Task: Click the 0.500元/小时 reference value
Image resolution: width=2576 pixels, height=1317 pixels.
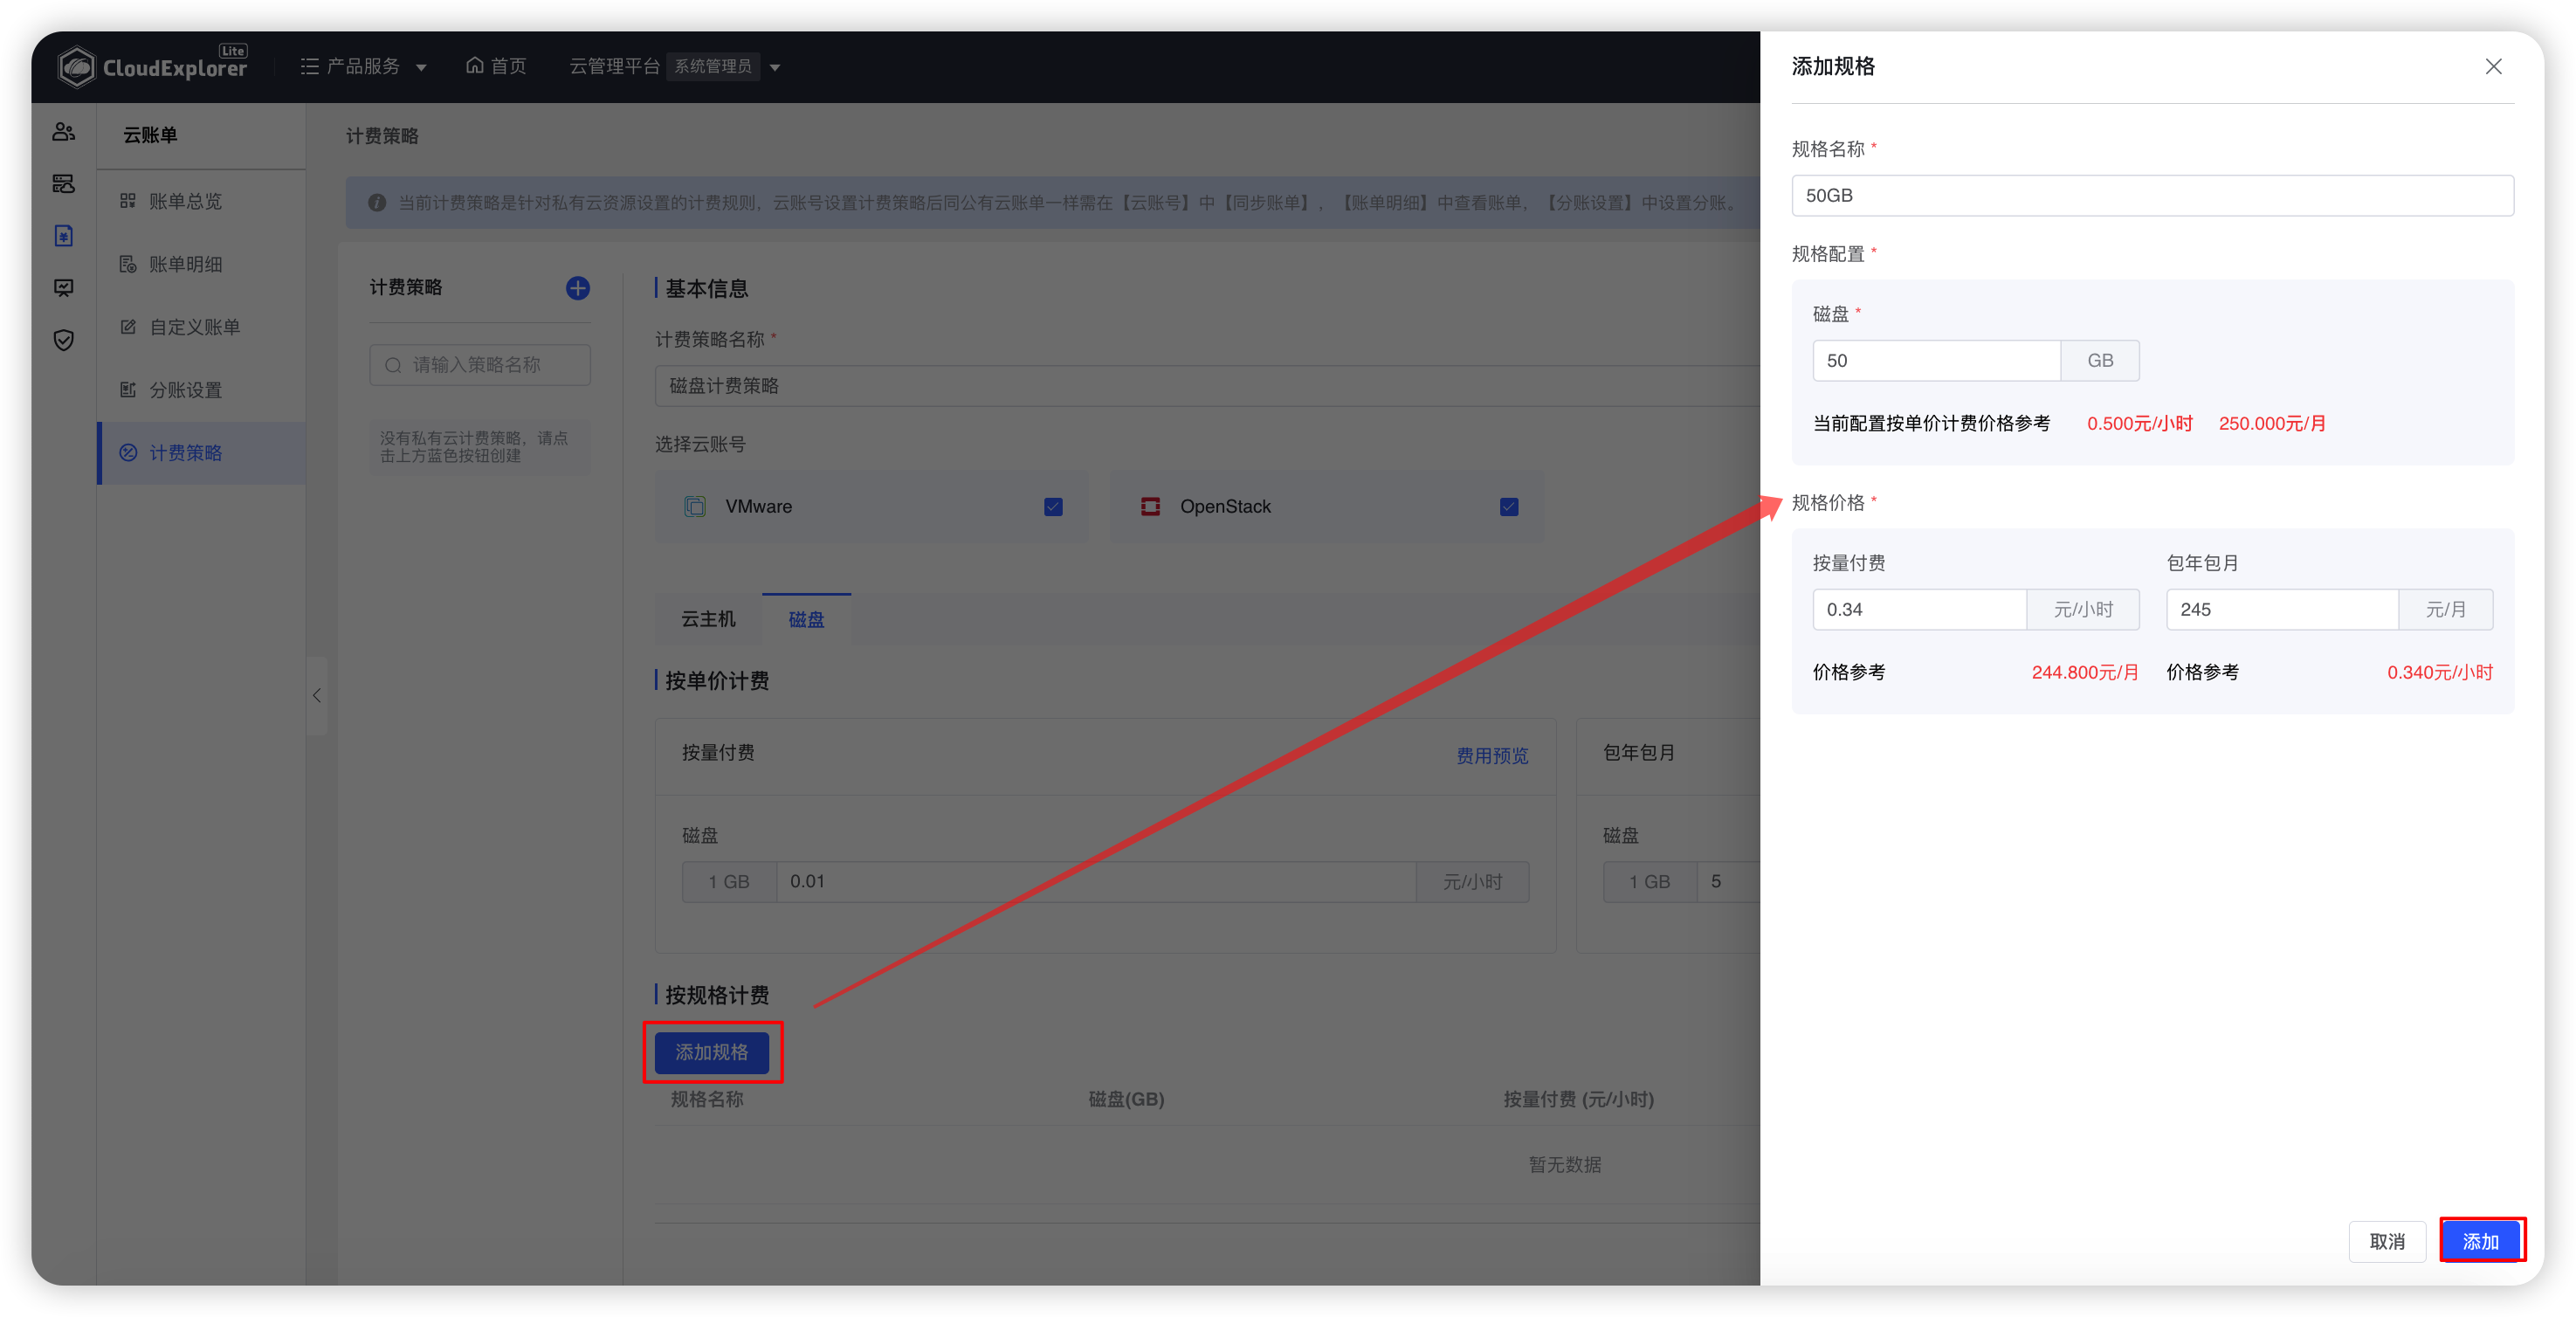Action: 2140,424
